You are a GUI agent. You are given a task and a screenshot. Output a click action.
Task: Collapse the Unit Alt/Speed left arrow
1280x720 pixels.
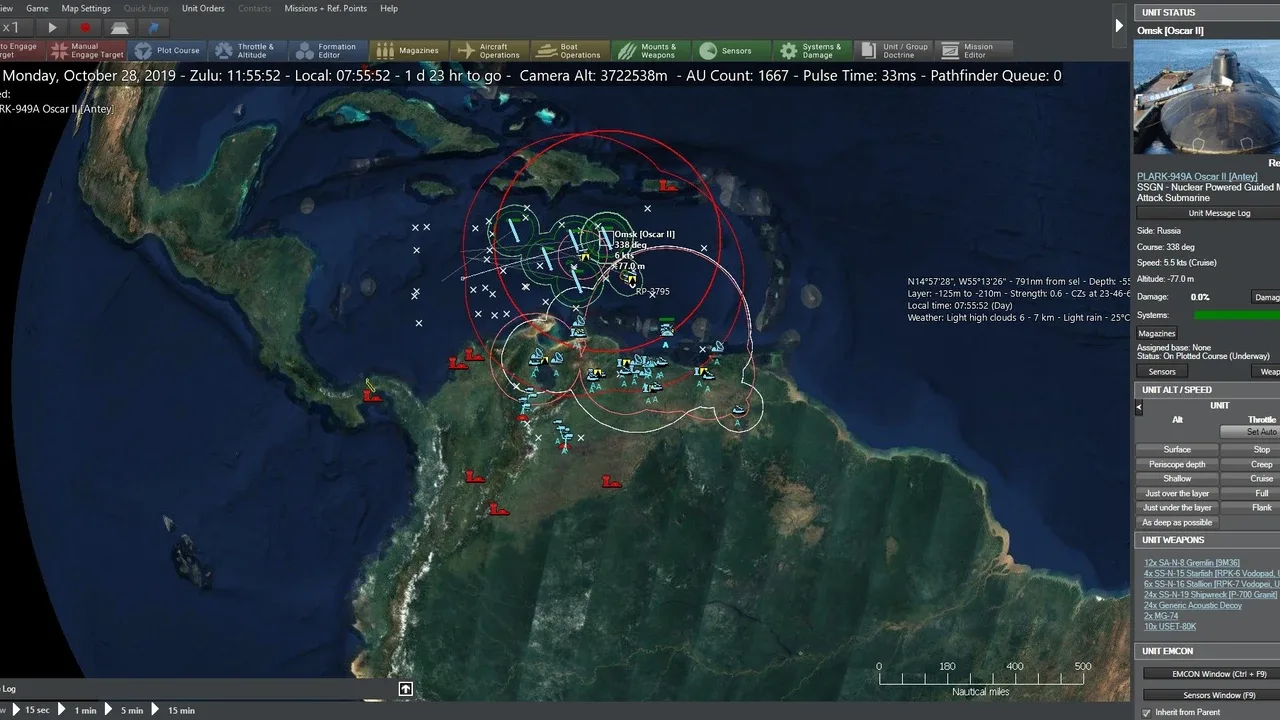[1138, 407]
